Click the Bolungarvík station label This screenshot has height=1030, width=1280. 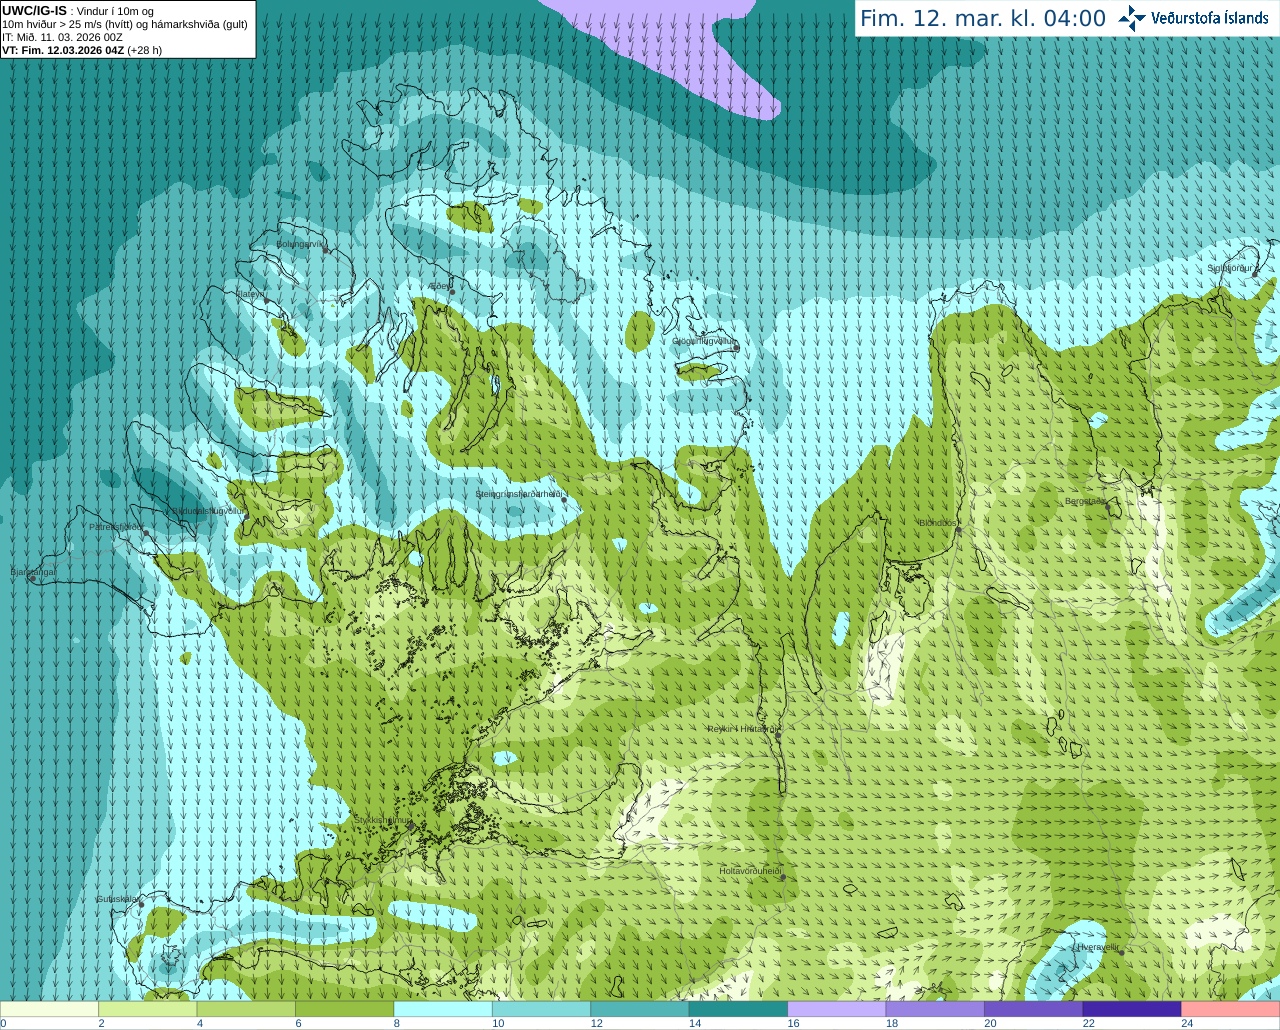(300, 243)
